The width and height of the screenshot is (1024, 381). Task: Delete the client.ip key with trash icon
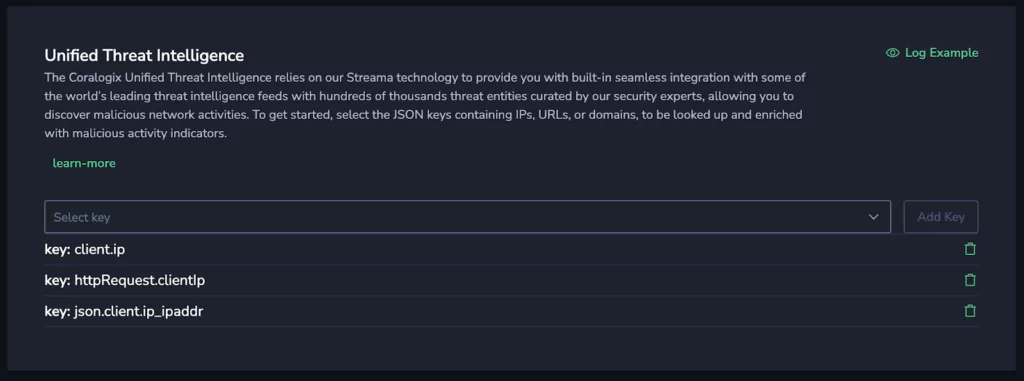970,249
